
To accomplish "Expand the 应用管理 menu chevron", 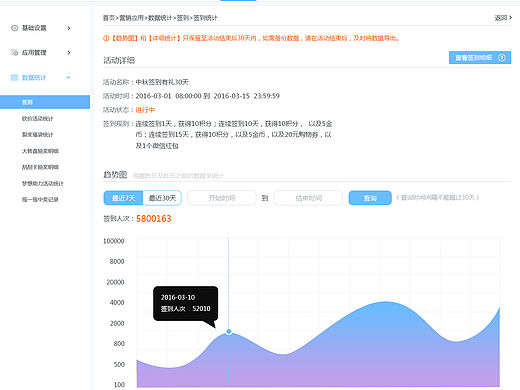I will coord(69,53).
